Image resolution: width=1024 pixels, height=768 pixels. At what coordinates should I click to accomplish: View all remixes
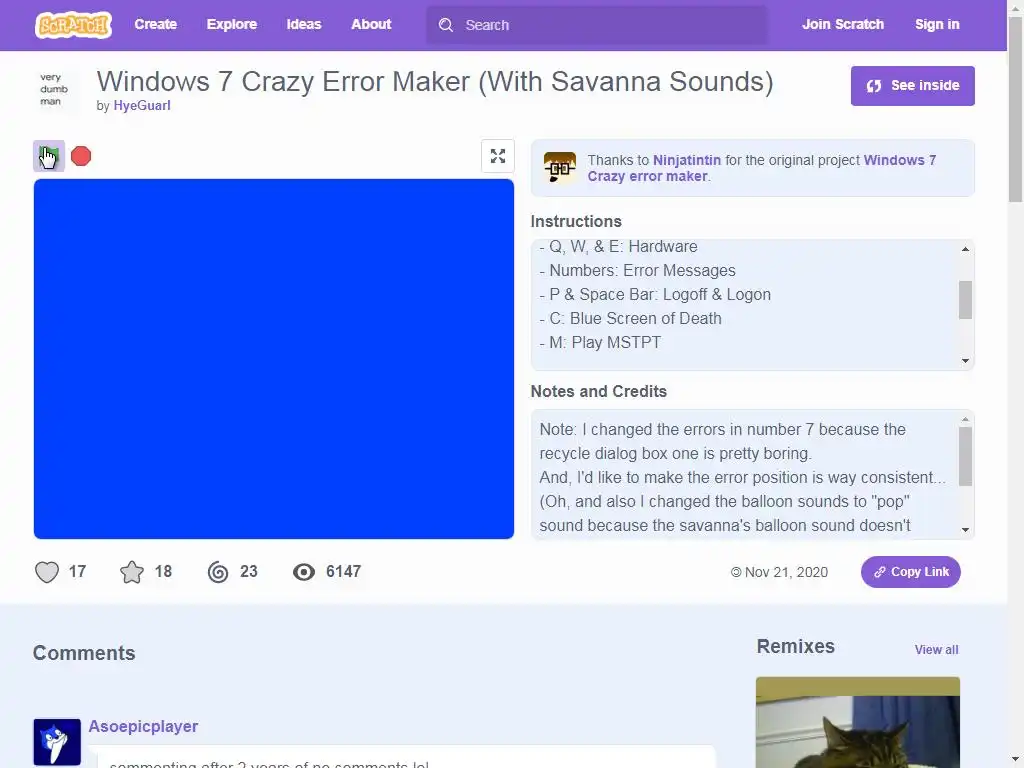click(936, 650)
